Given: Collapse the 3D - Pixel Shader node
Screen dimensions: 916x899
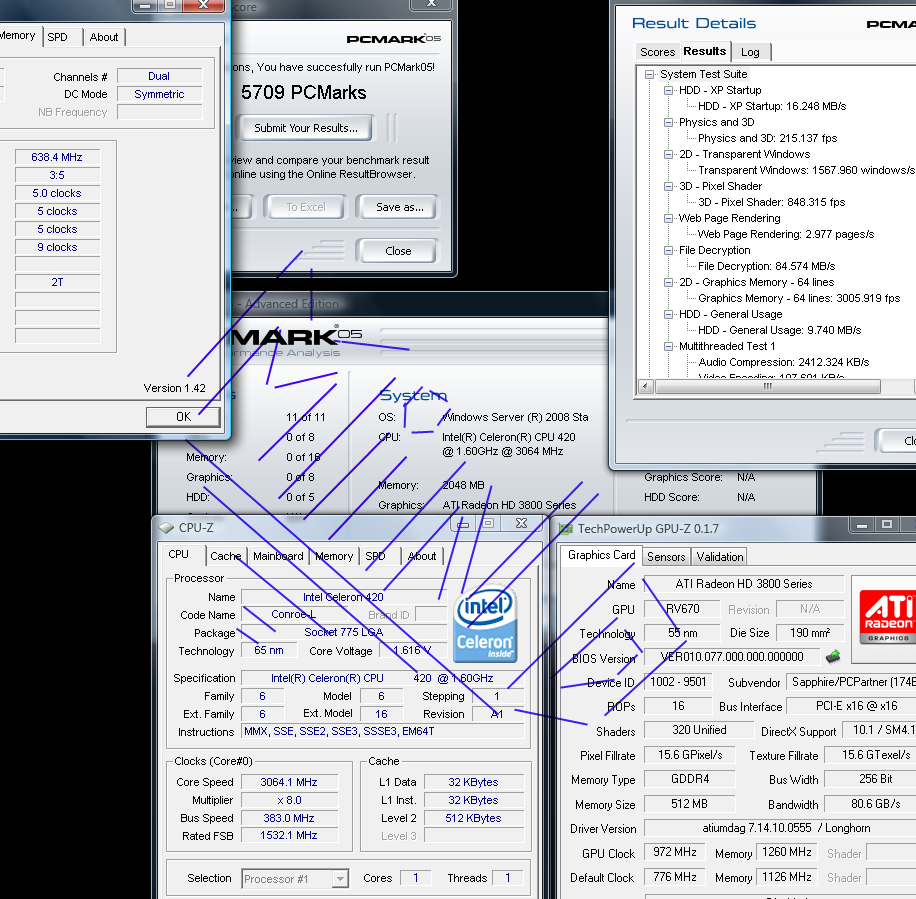Looking at the screenshot, I should [x=668, y=186].
